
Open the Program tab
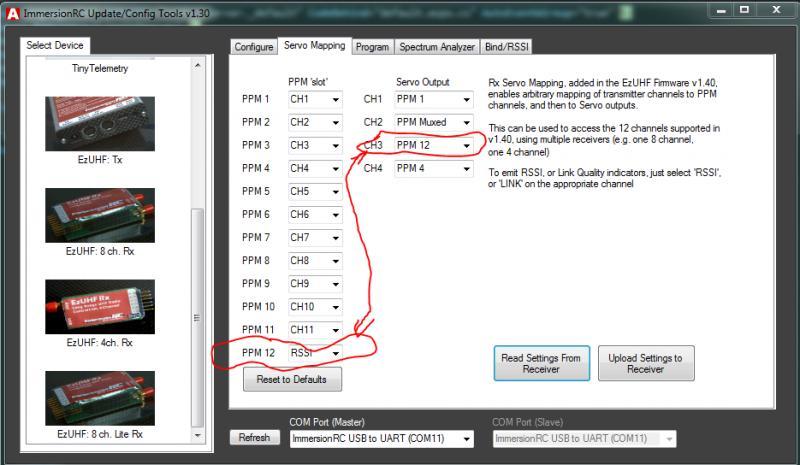pos(372,47)
